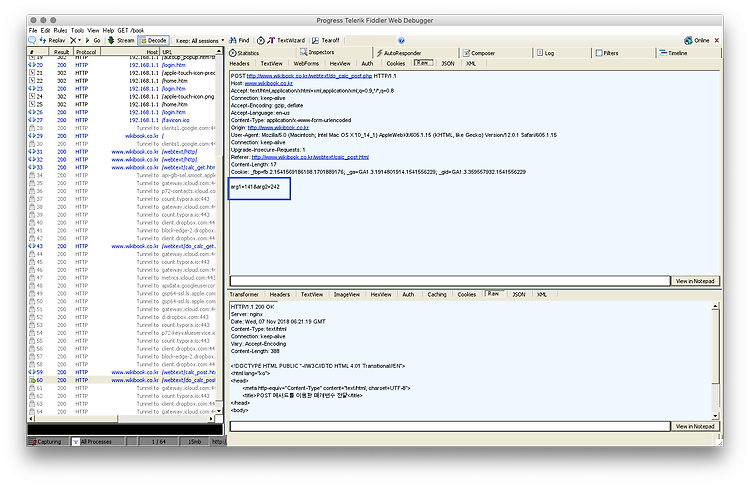
Task: Click the request search input field
Action: [x=450, y=281]
